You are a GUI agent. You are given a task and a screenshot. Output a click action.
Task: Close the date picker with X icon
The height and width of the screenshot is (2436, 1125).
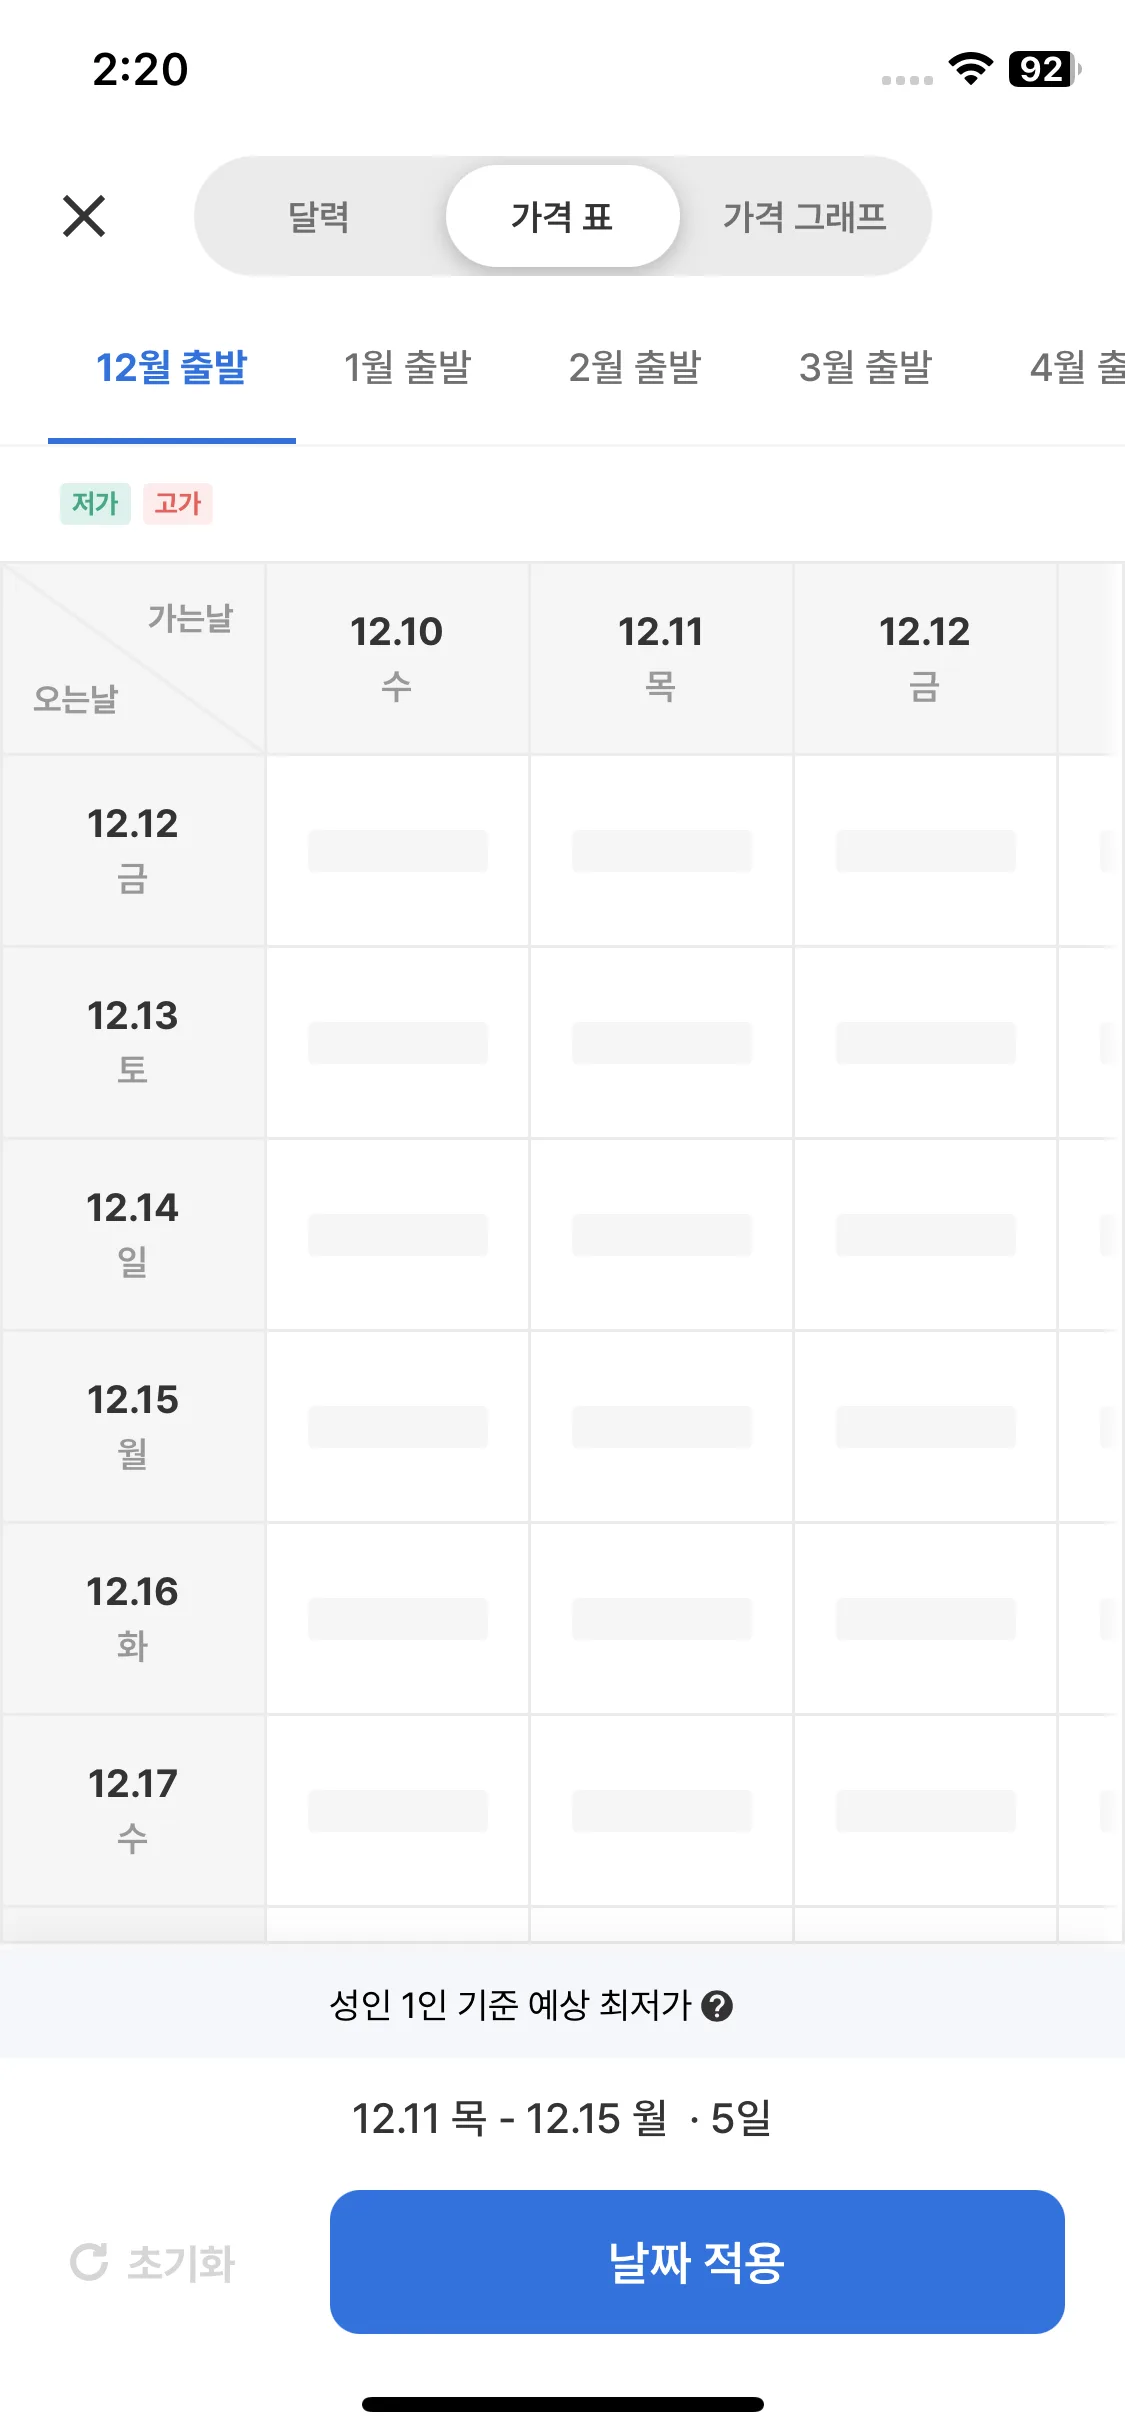[x=84, y=216]
